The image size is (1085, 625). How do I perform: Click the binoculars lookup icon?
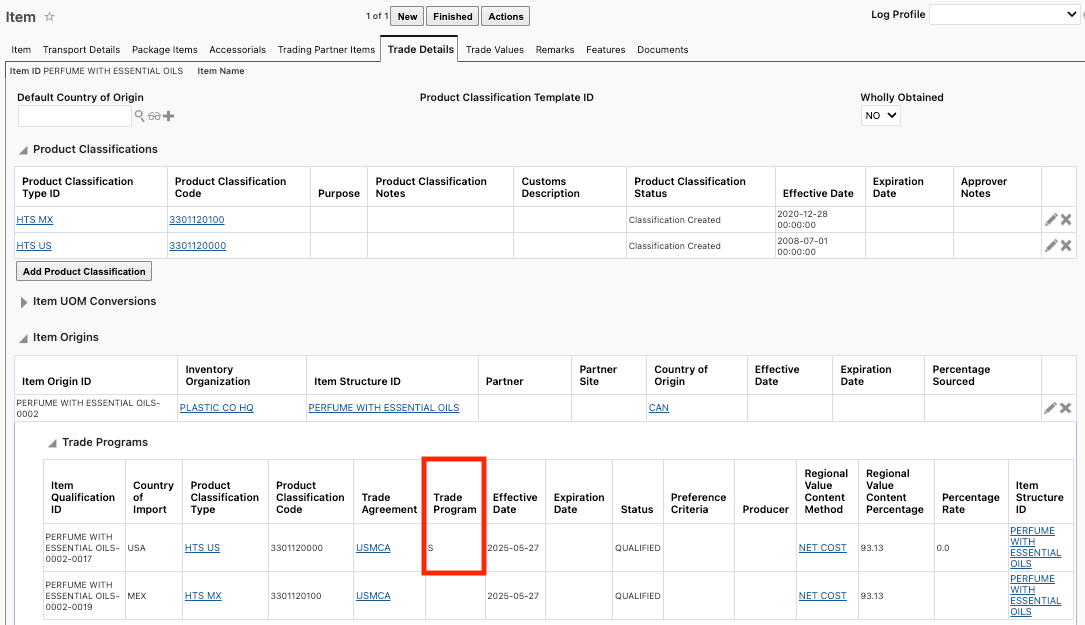pyautogui.click(x=155, y=115)
